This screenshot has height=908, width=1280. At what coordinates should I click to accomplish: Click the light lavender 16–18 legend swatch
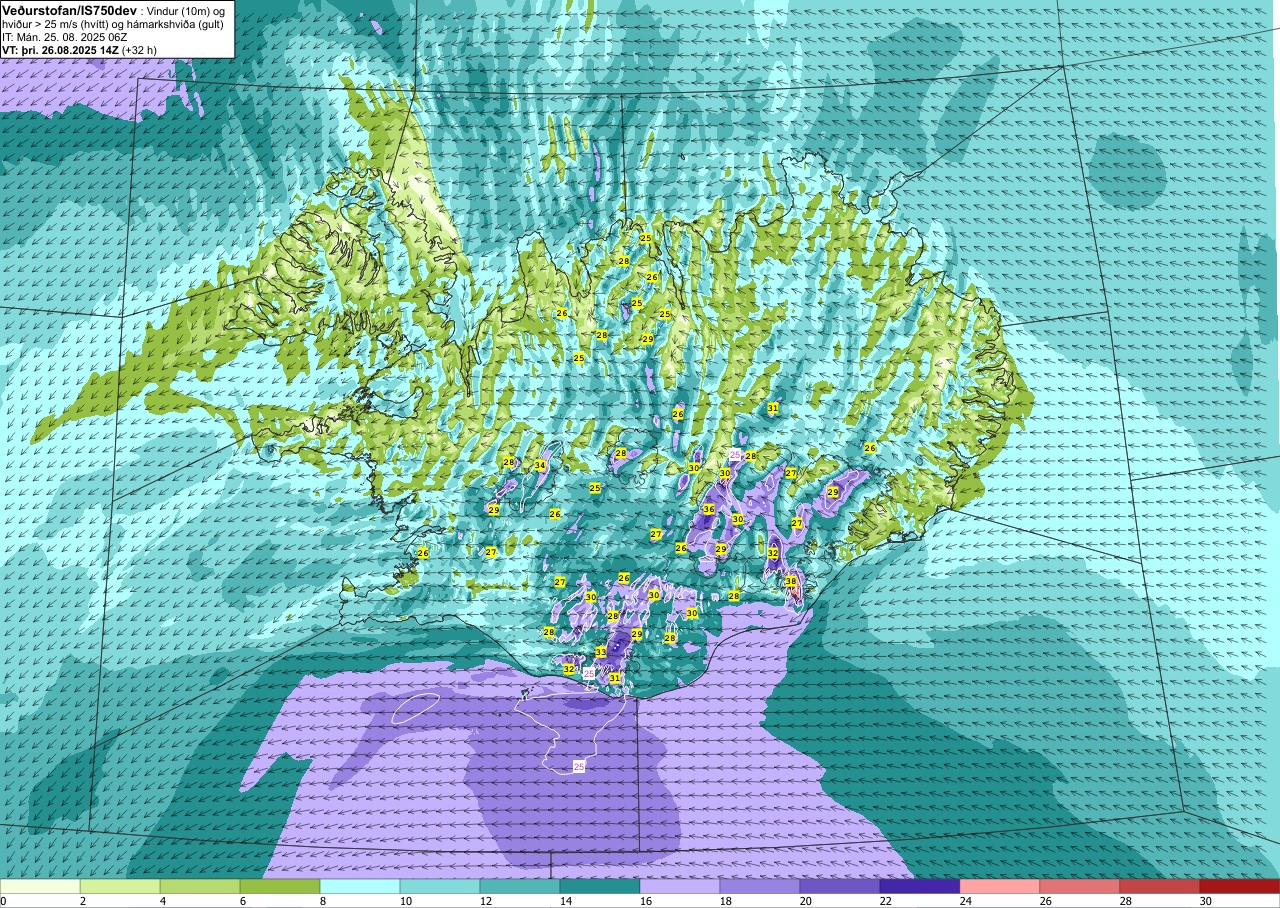[x=680, y=886]
